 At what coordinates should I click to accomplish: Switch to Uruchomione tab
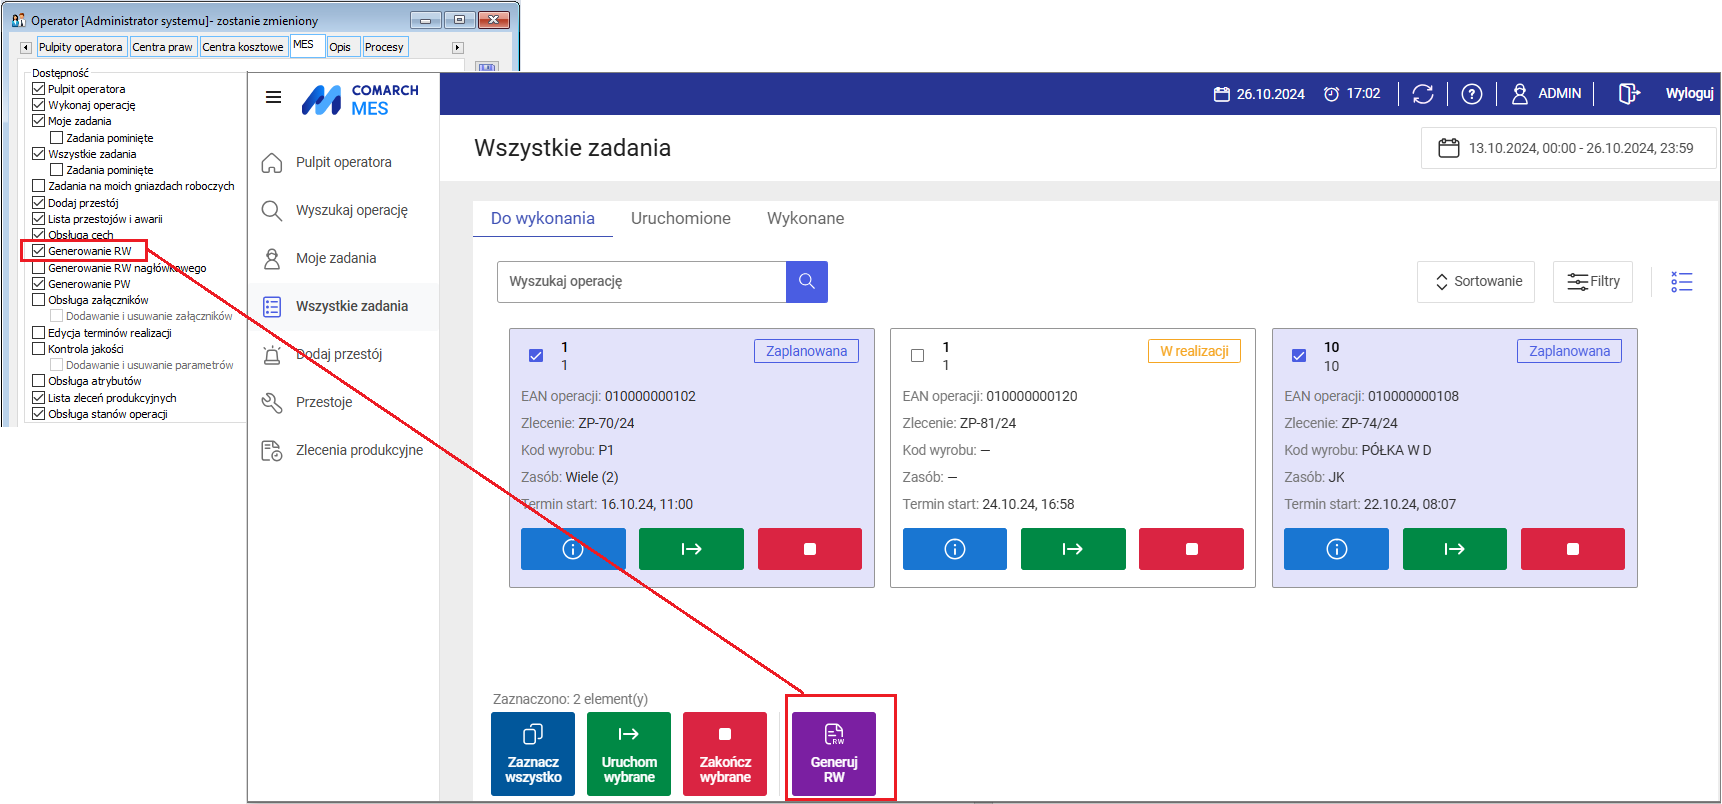pos(681,218)
